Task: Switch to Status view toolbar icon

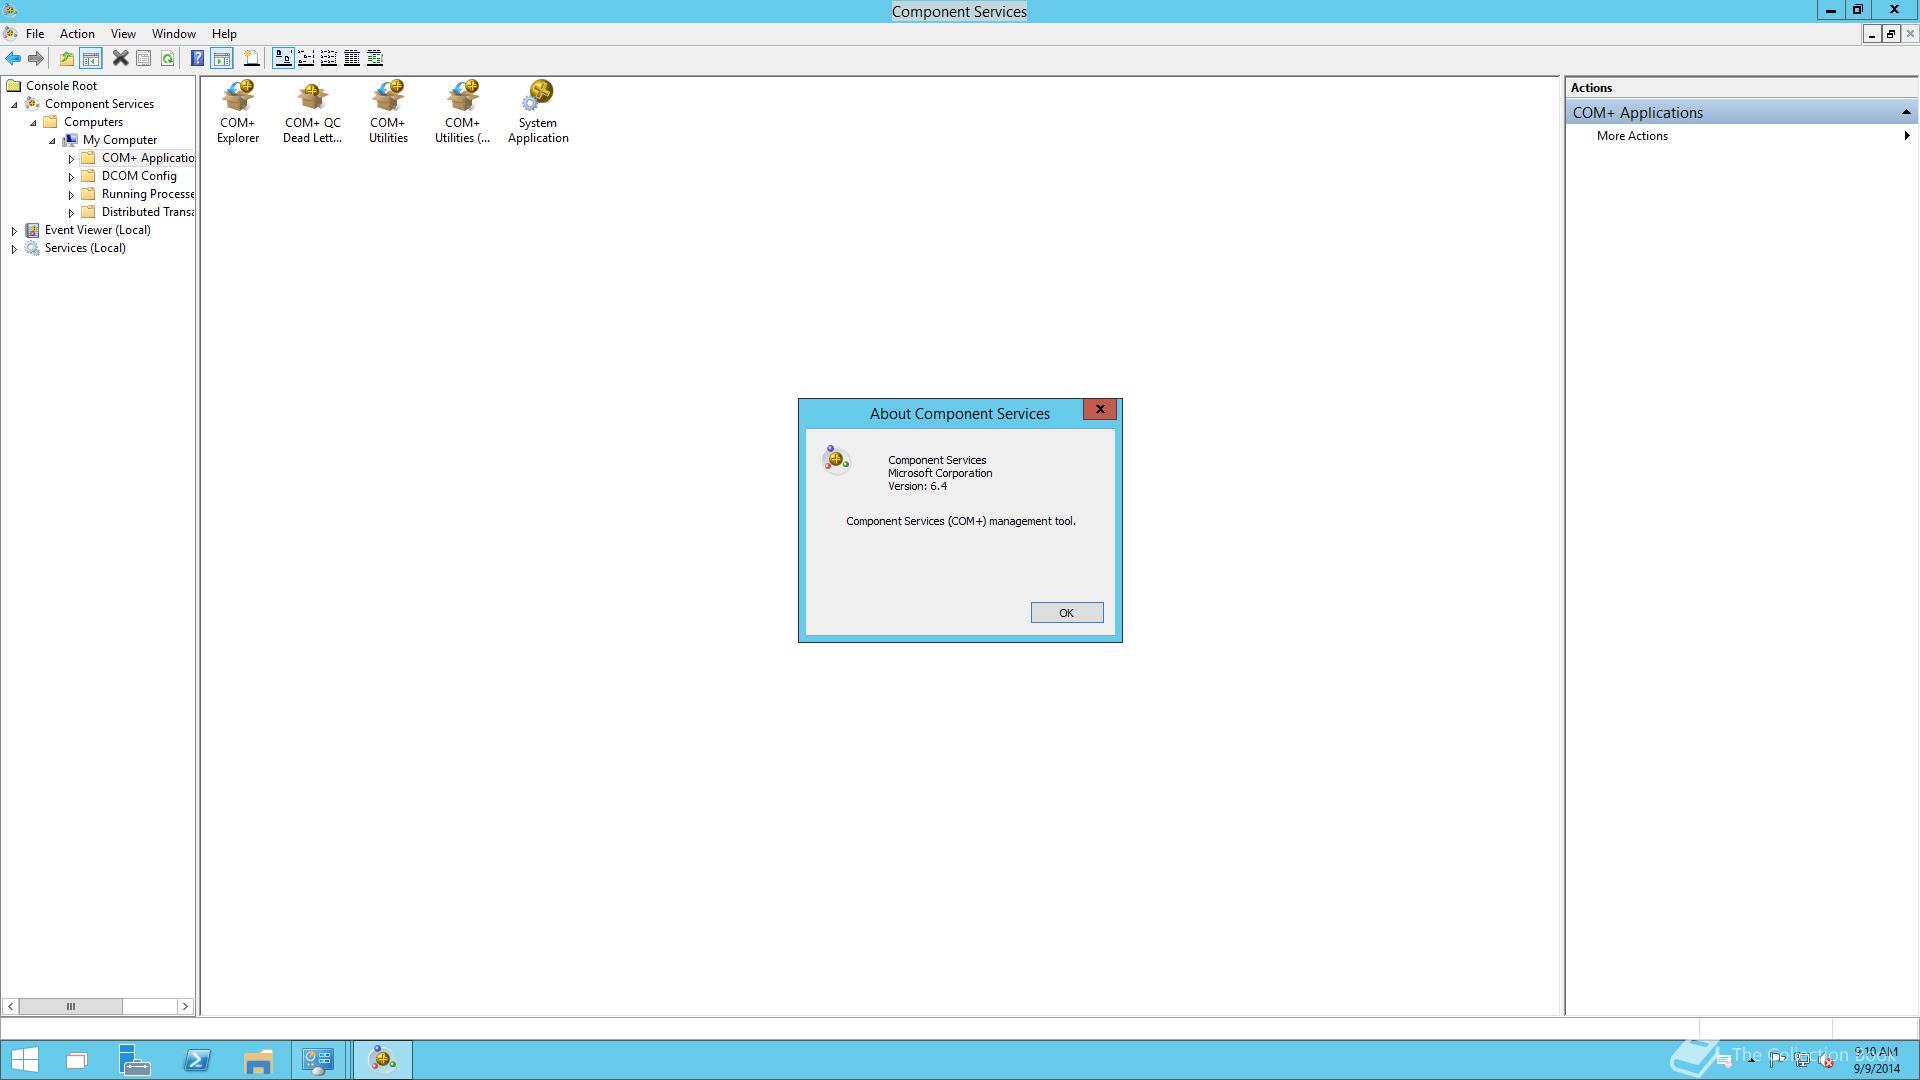Action: point(375,58)
